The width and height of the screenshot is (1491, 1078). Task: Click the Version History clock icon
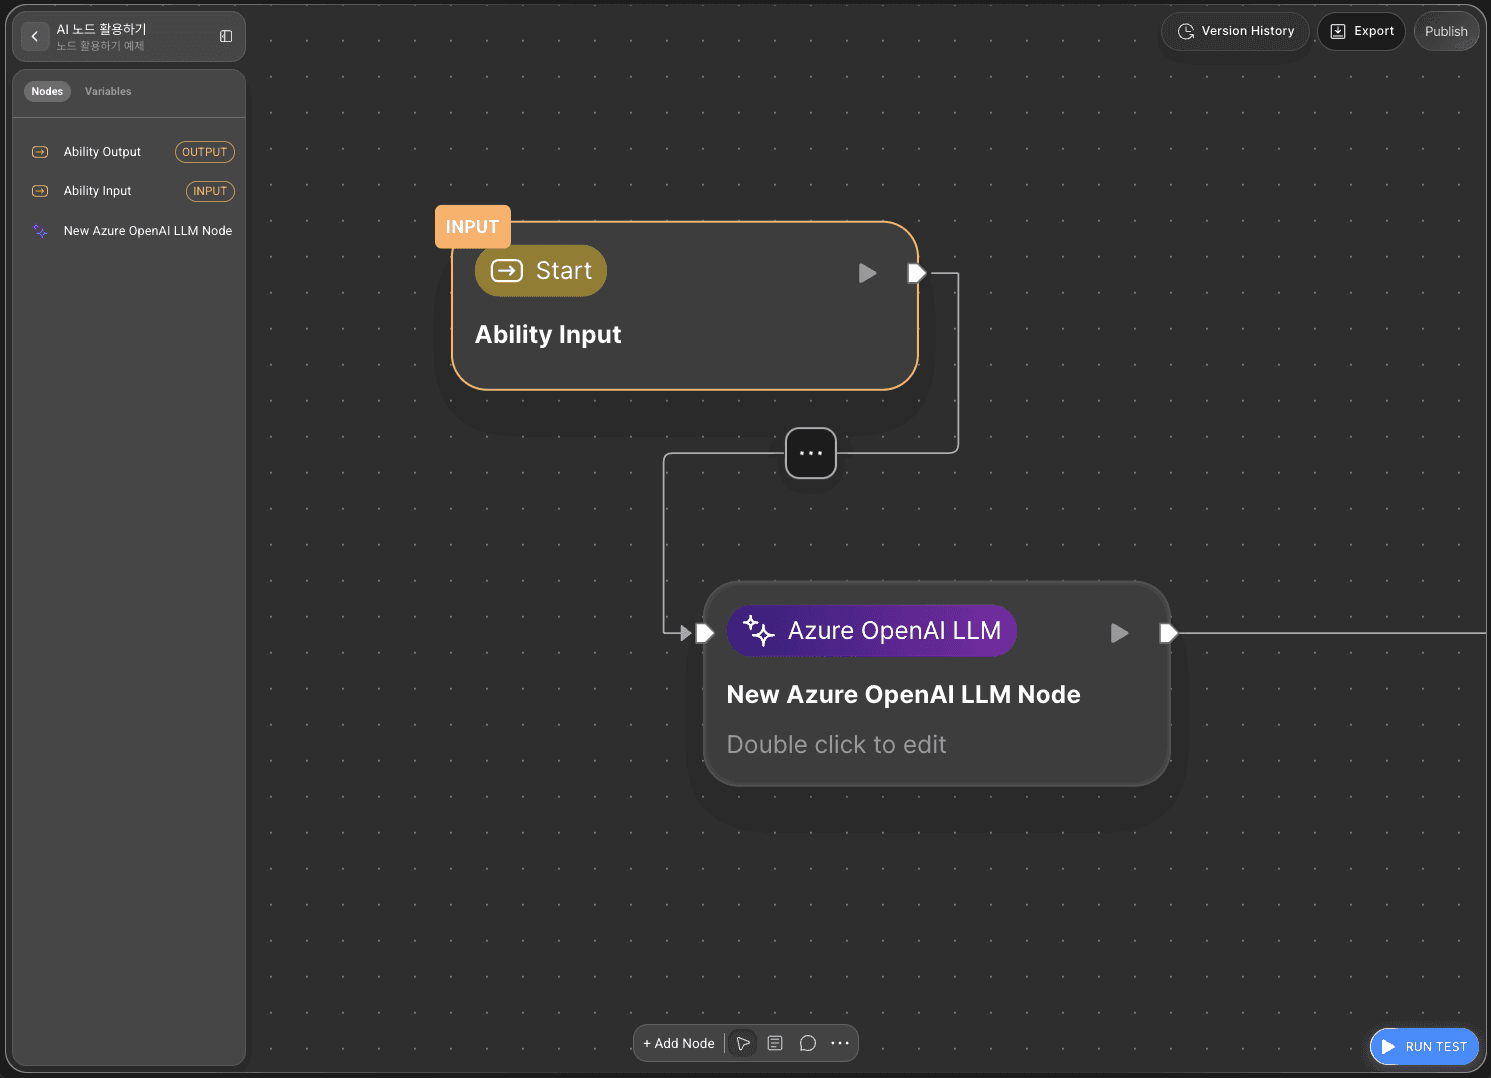(1186, 31)
